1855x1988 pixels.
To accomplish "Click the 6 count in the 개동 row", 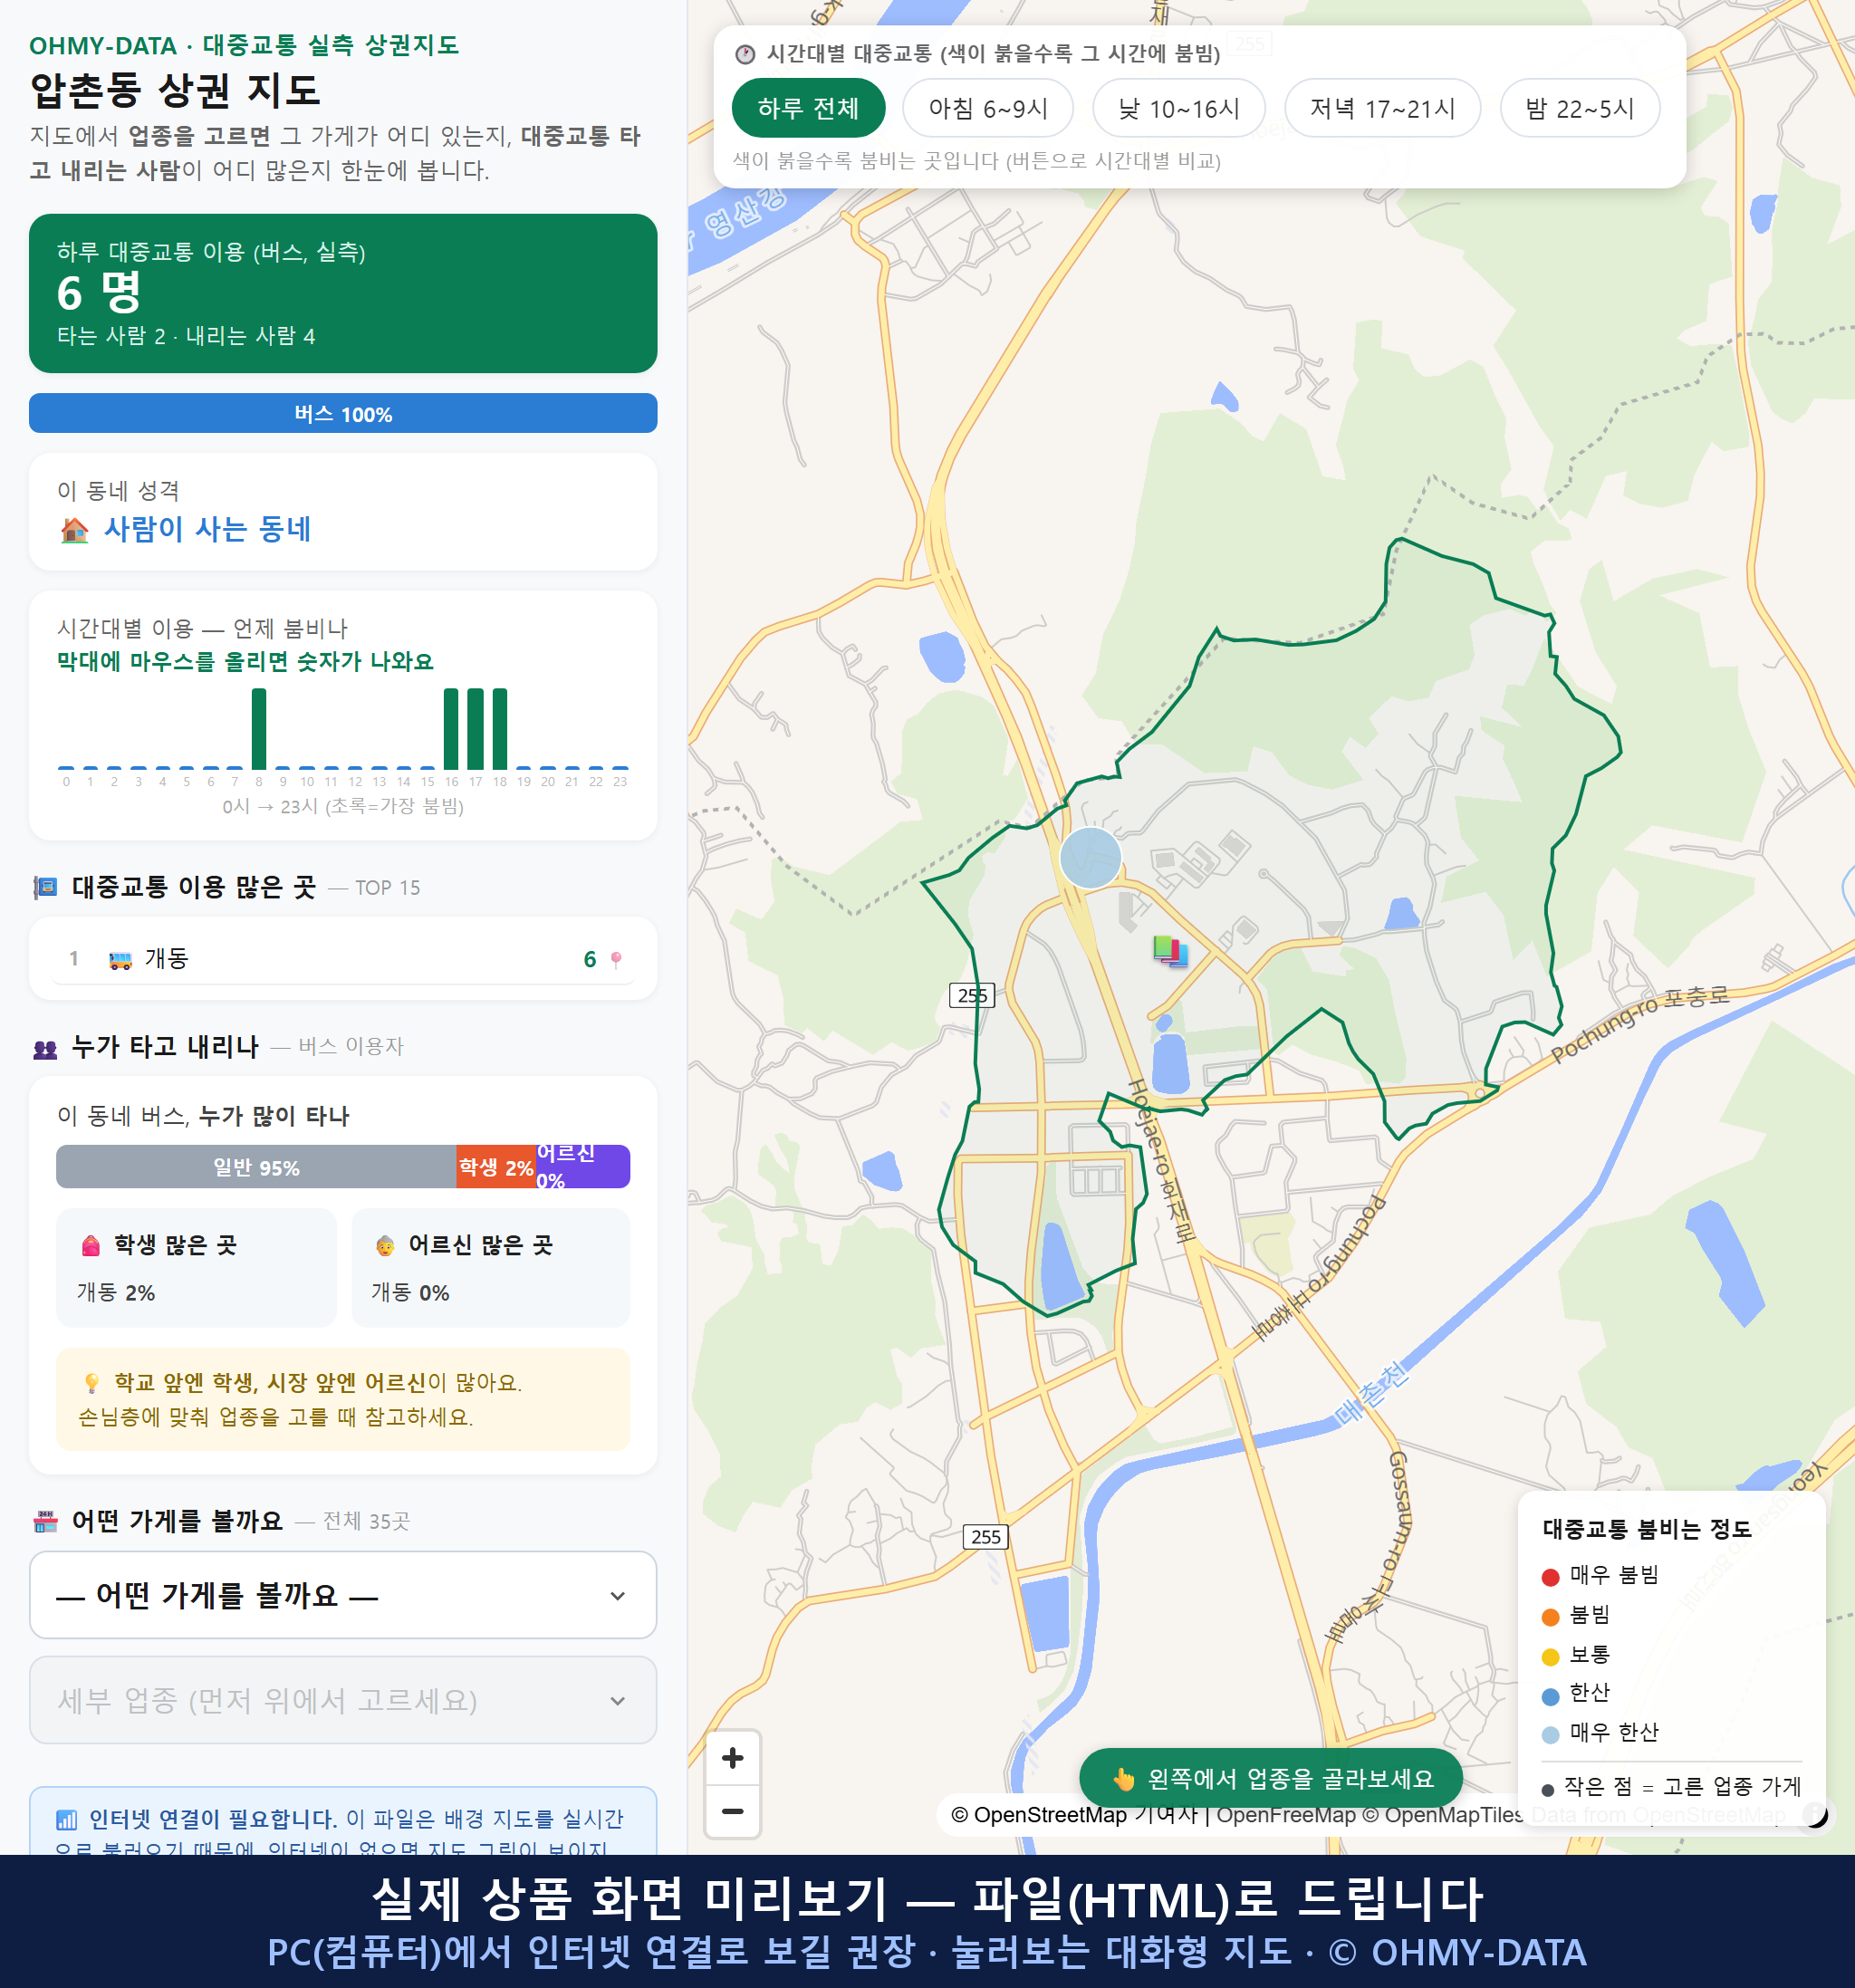I will [590, 960].
